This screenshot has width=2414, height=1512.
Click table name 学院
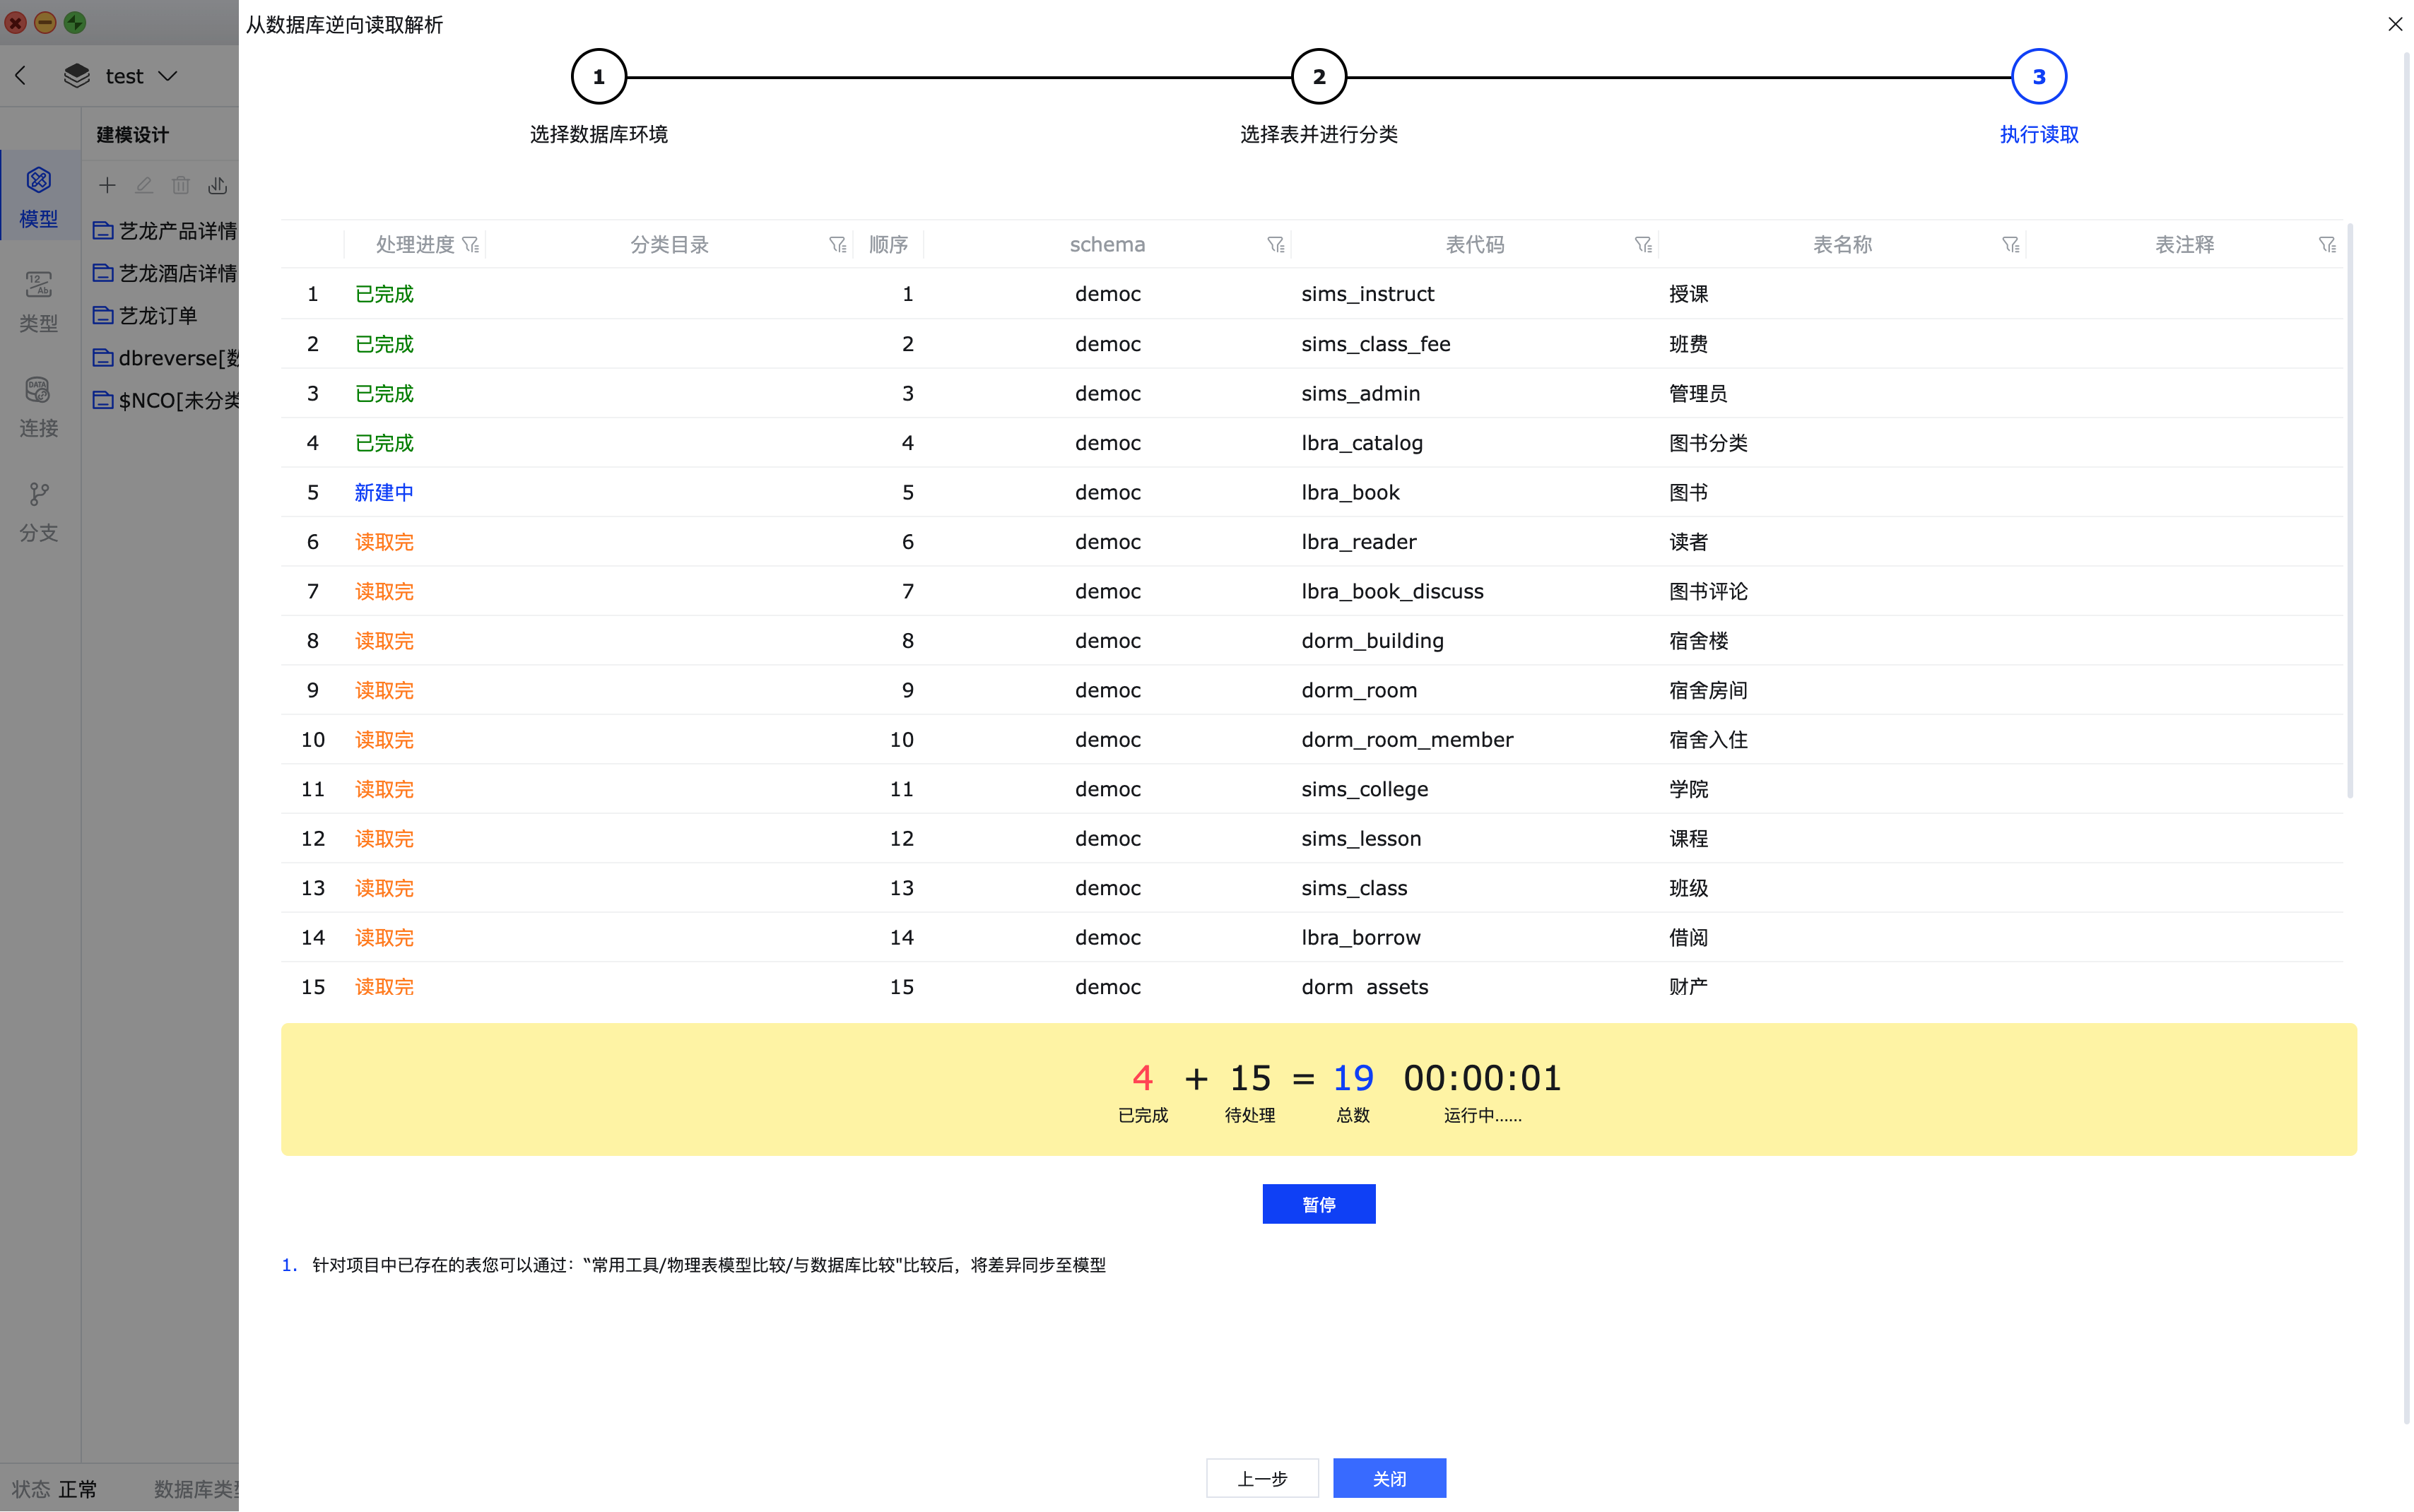(1688, 789)
